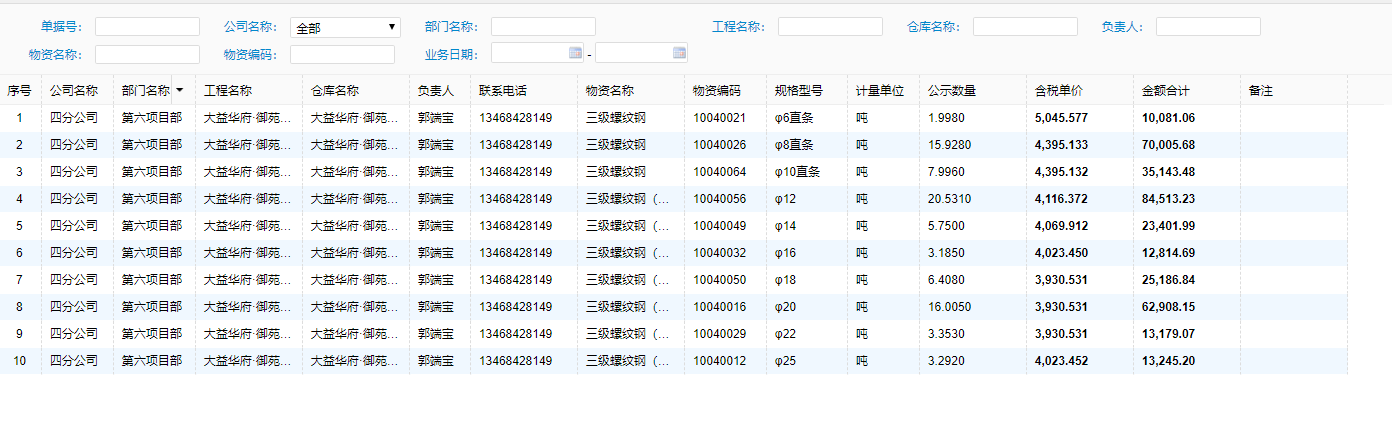The height and width of the screenshot is (435, 1392).
Task: Focus the 仓库名称 filter input field
Action: [x=1025, y=27]
